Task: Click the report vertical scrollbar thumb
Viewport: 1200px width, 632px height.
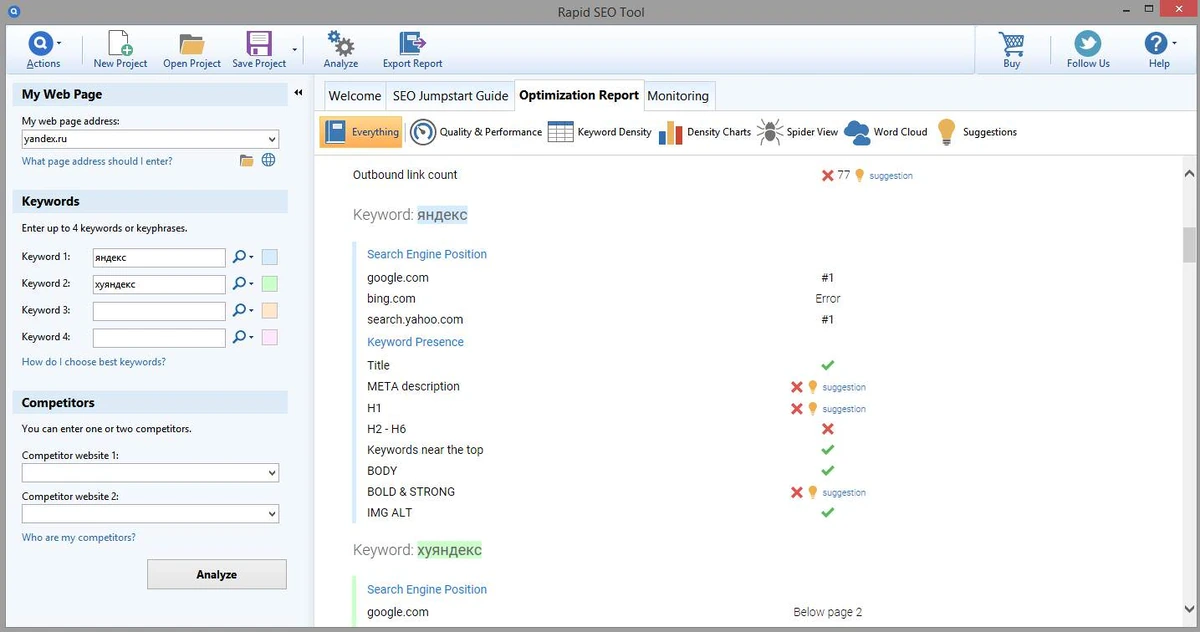Action: pyautogui.click(x=1190, y=243)
